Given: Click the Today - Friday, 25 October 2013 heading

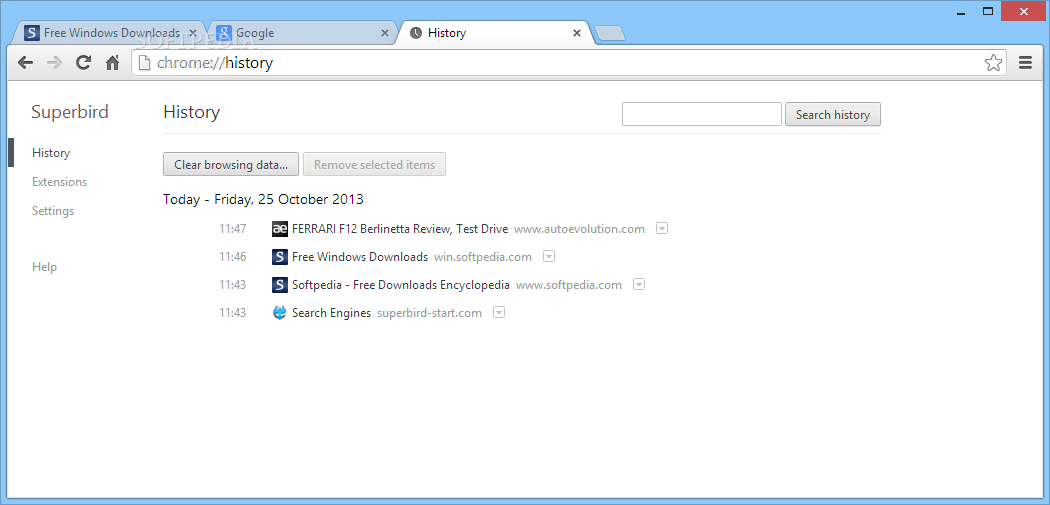Looking at the screenshot, I should tap(263, 199).
